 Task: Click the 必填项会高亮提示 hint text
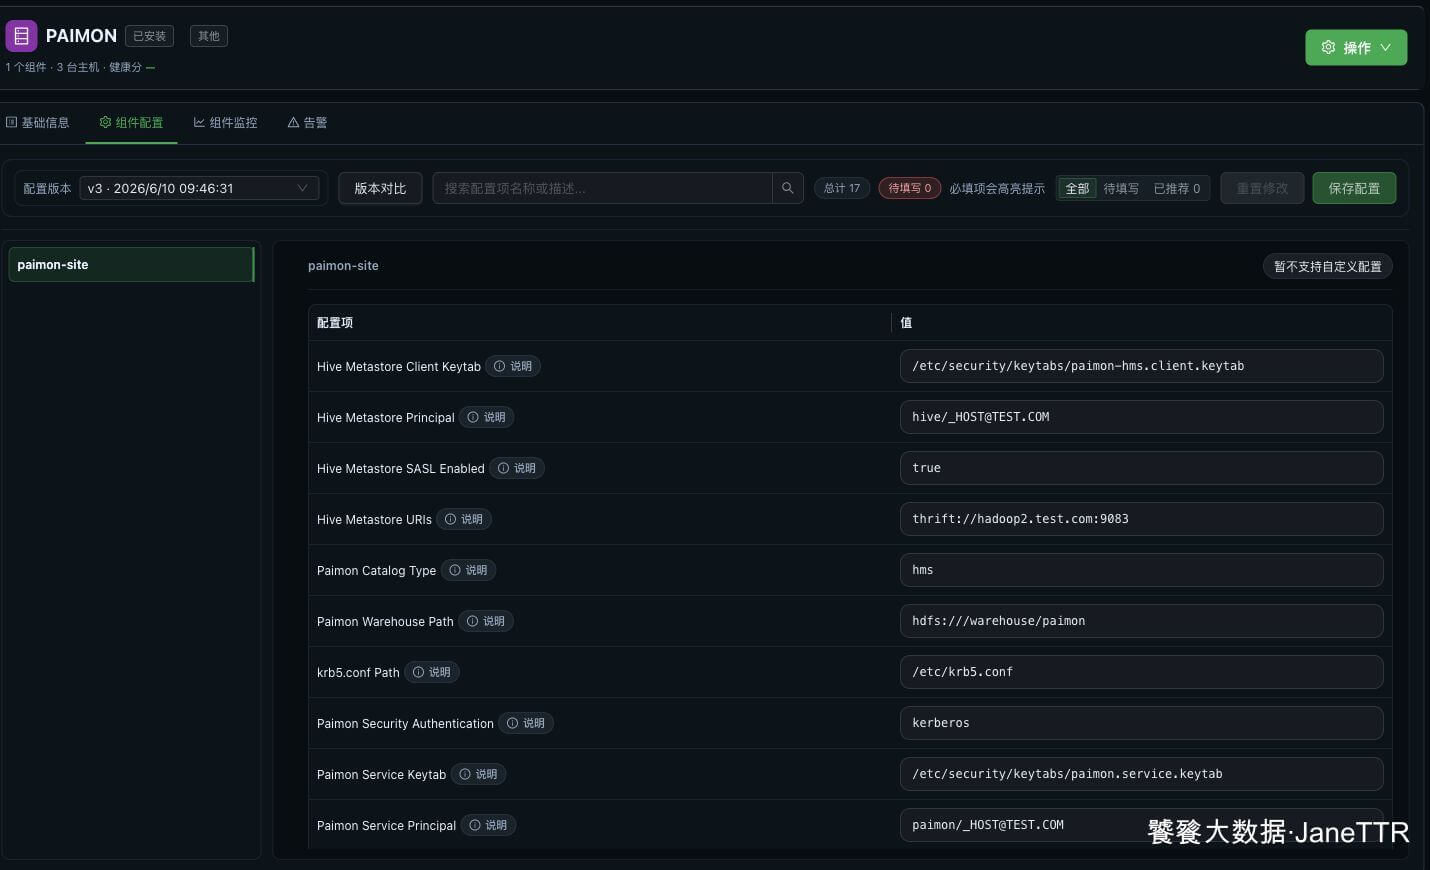[997, 188]
